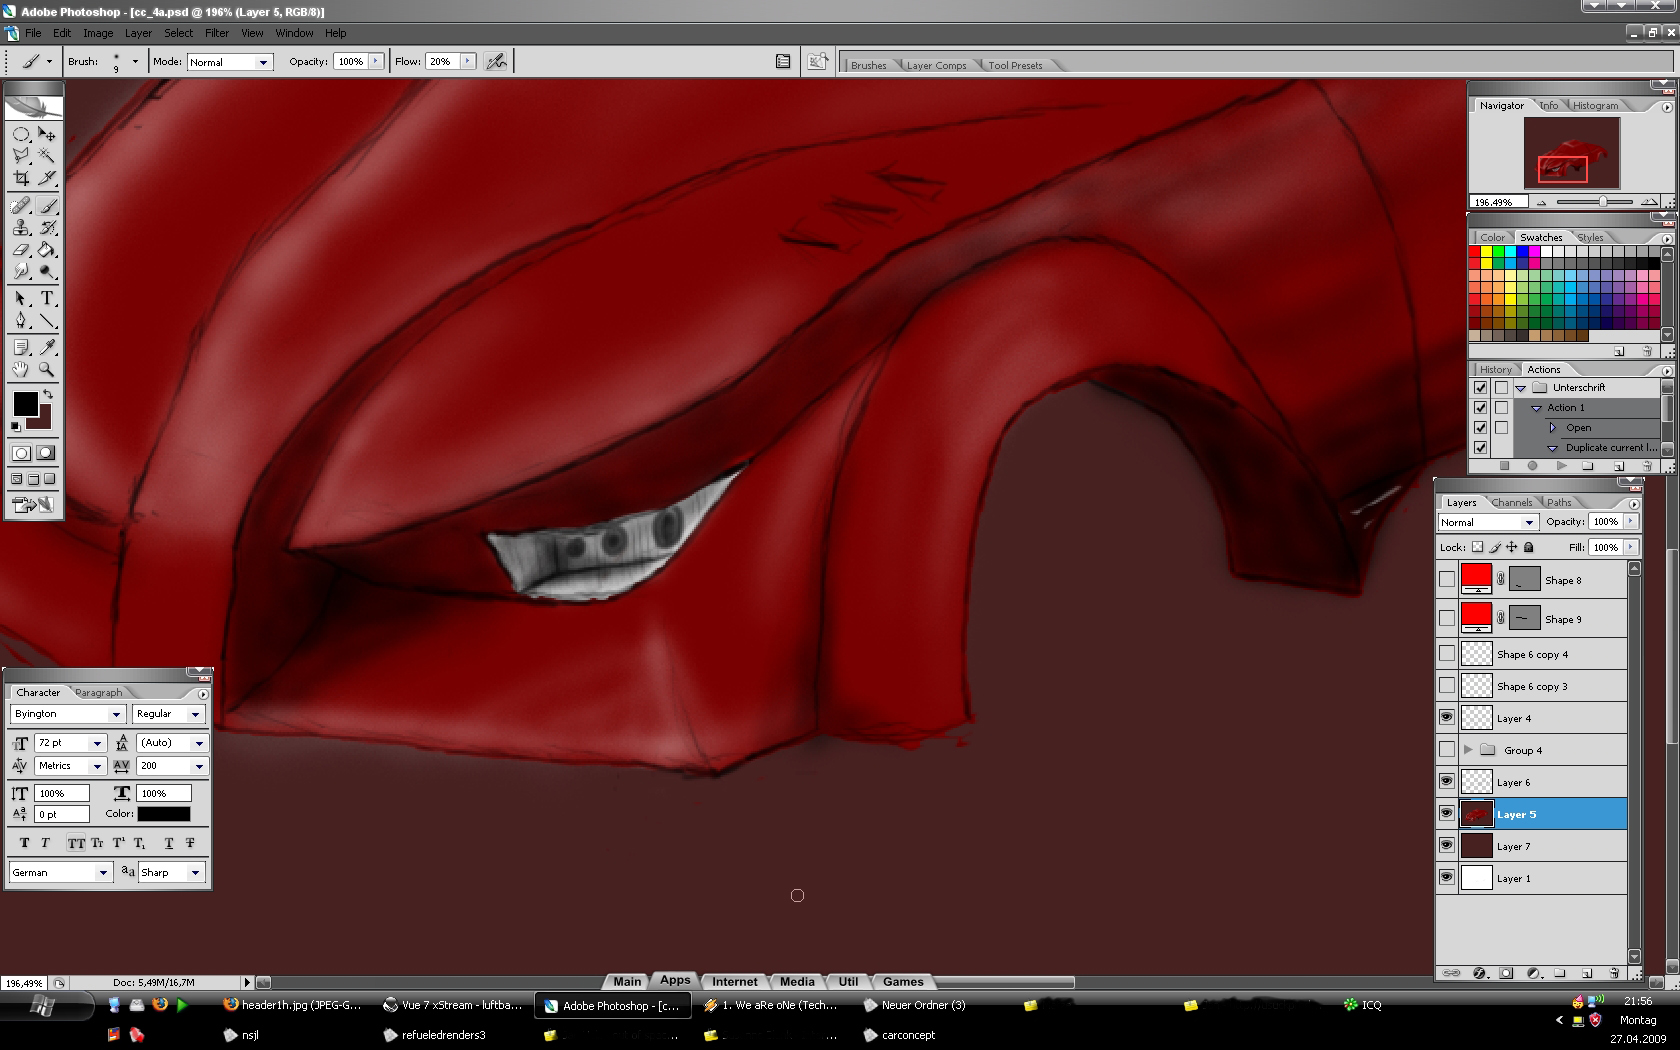Click the foreground color swatch
Viewport: 1680px width, 1050px height.
click(25, 404)
